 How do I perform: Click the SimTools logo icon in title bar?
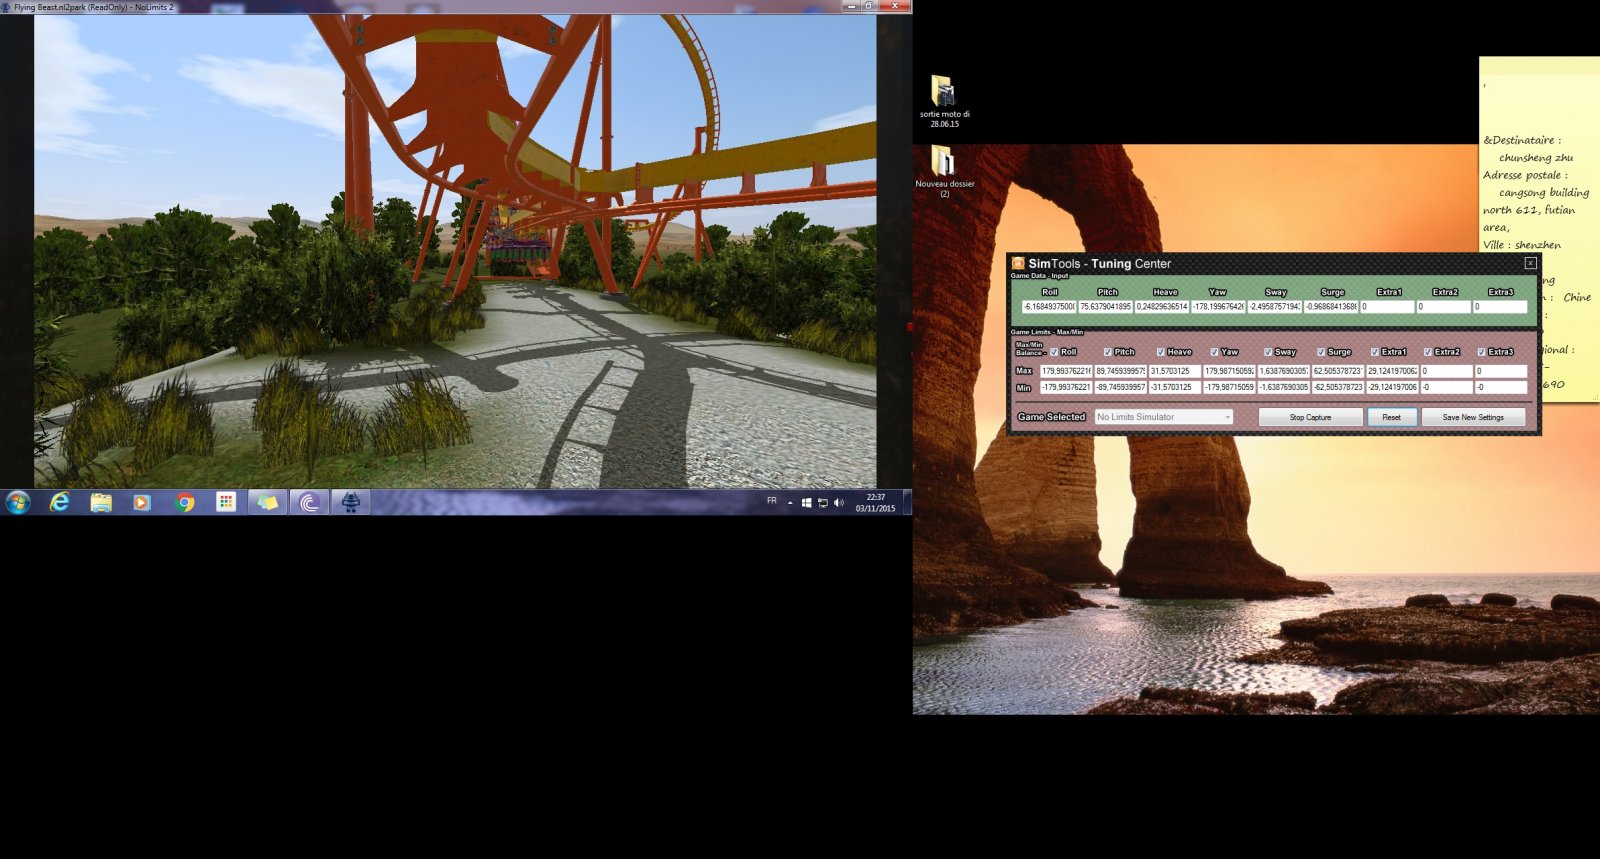point(1018,263)
